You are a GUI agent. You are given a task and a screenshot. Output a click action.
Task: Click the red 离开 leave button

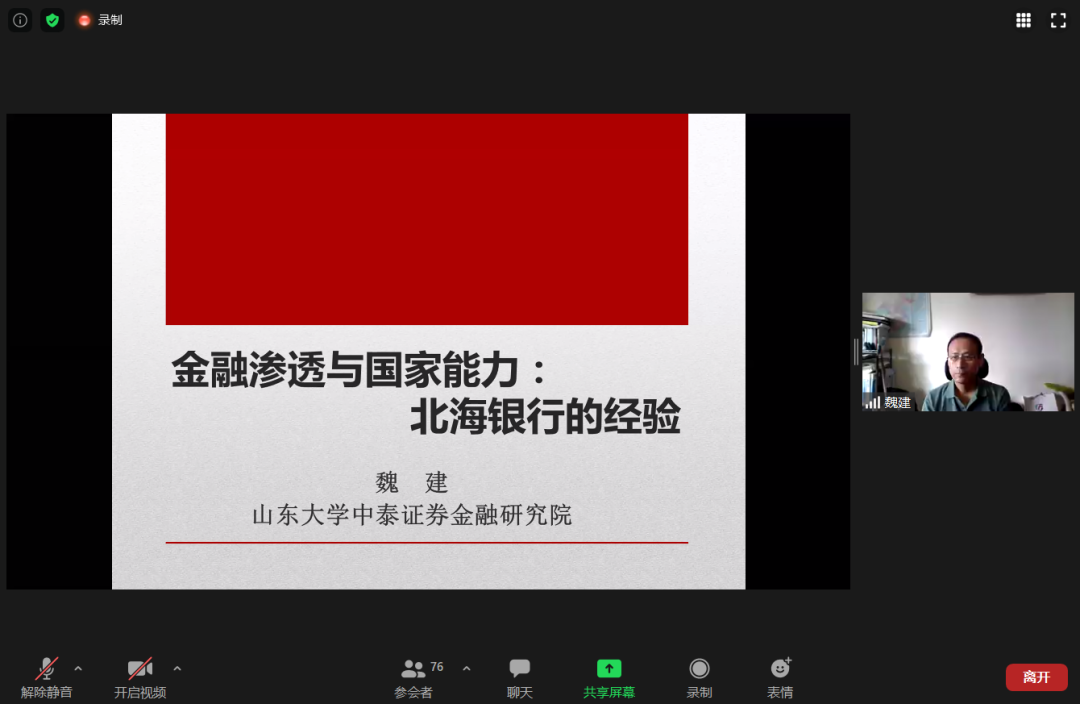click(1036, 677)
